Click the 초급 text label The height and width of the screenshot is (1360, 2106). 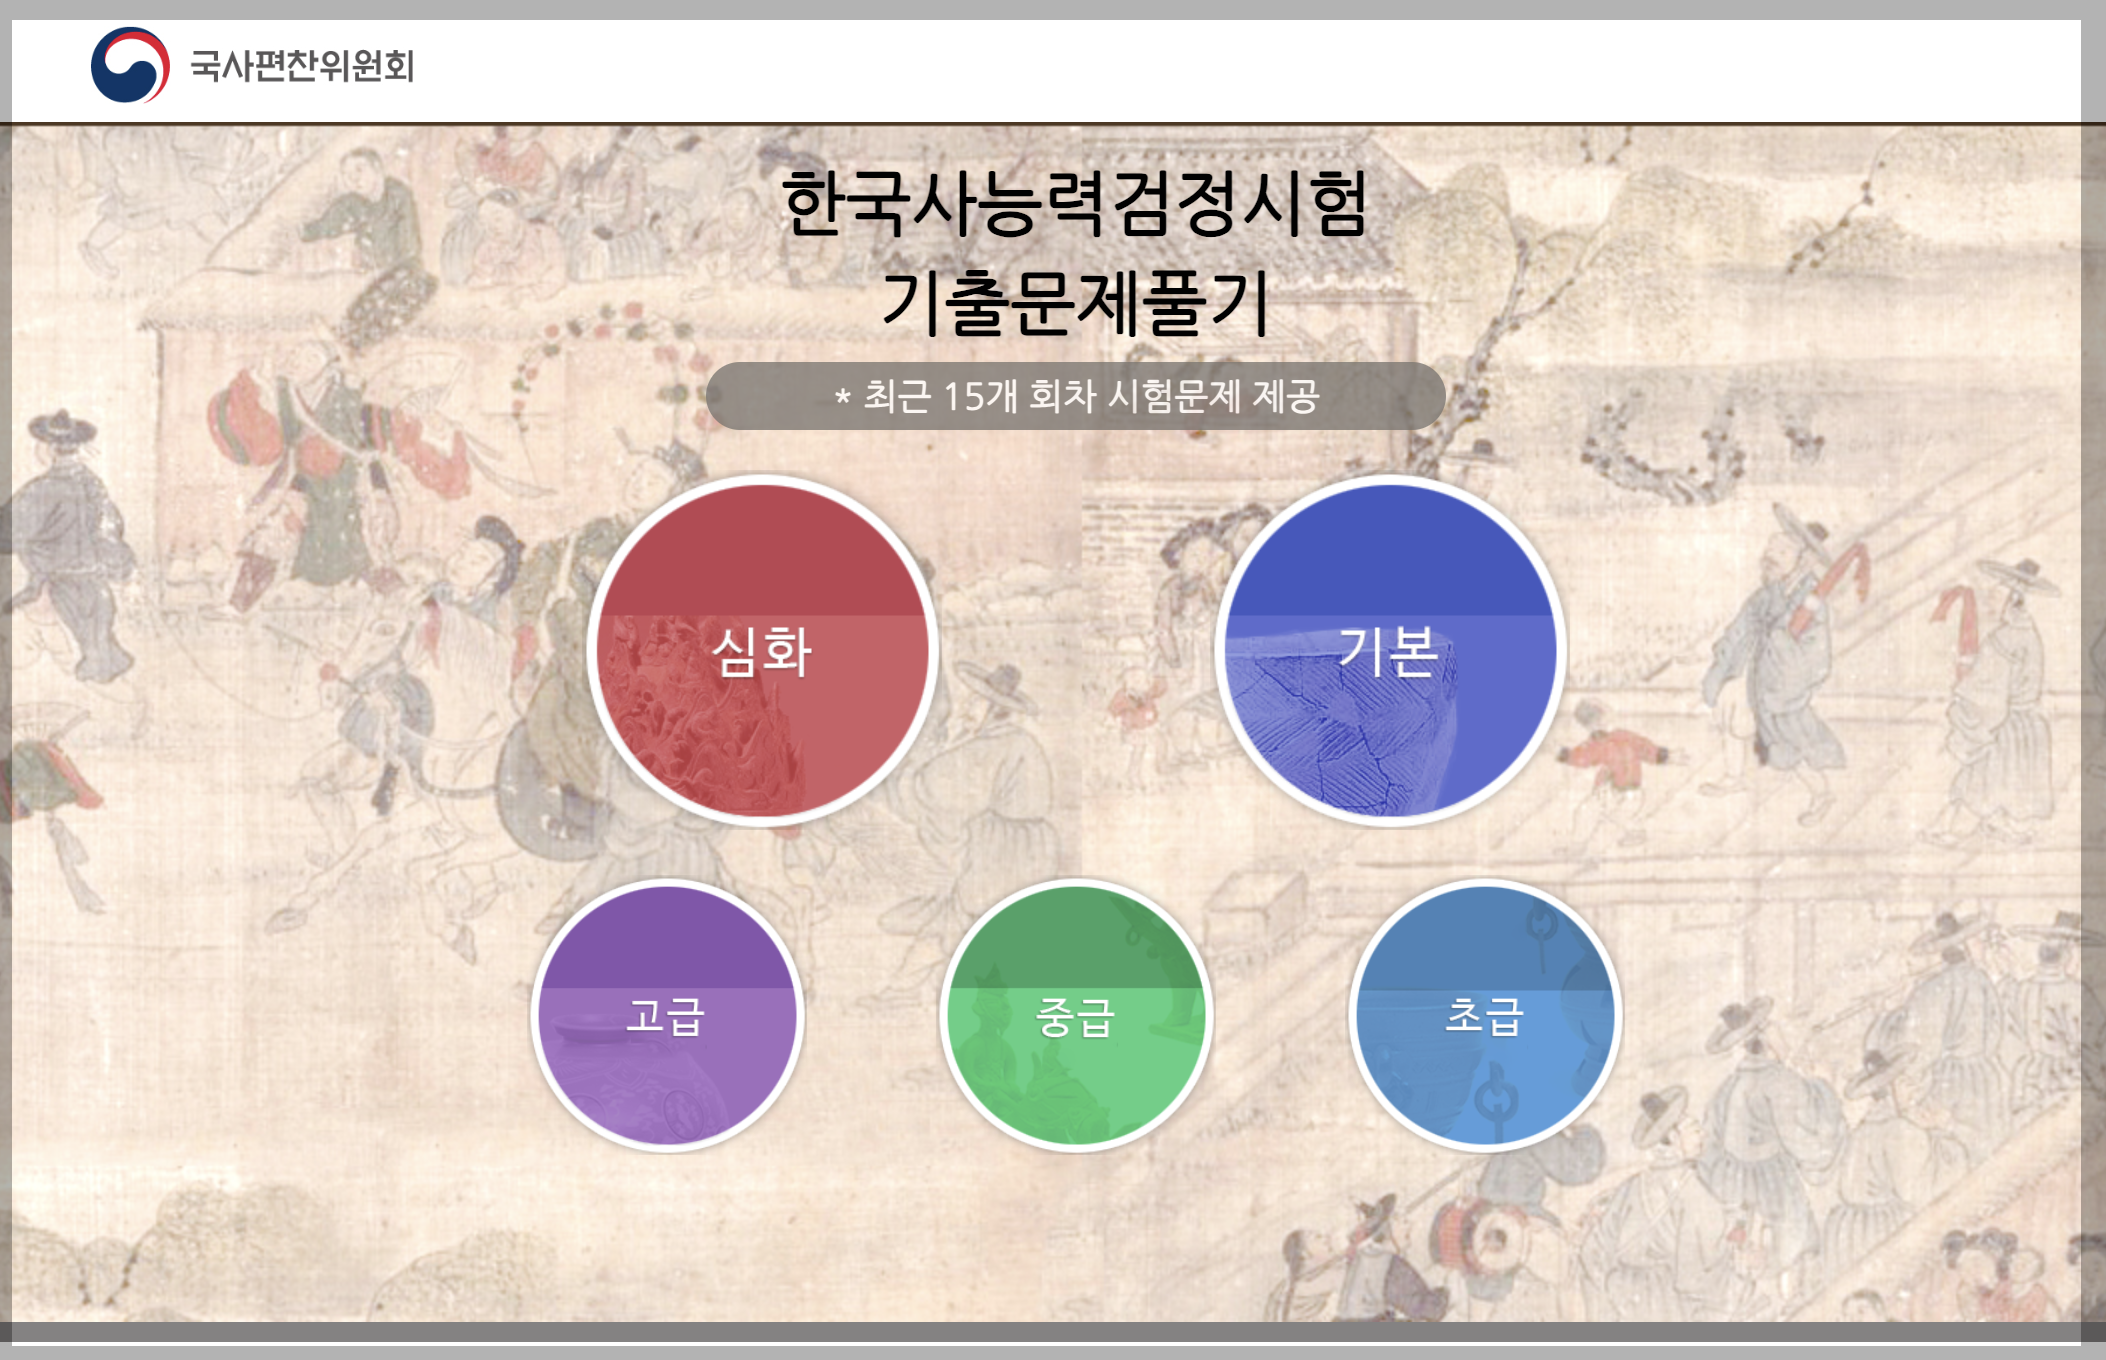pos(1485,1016)
